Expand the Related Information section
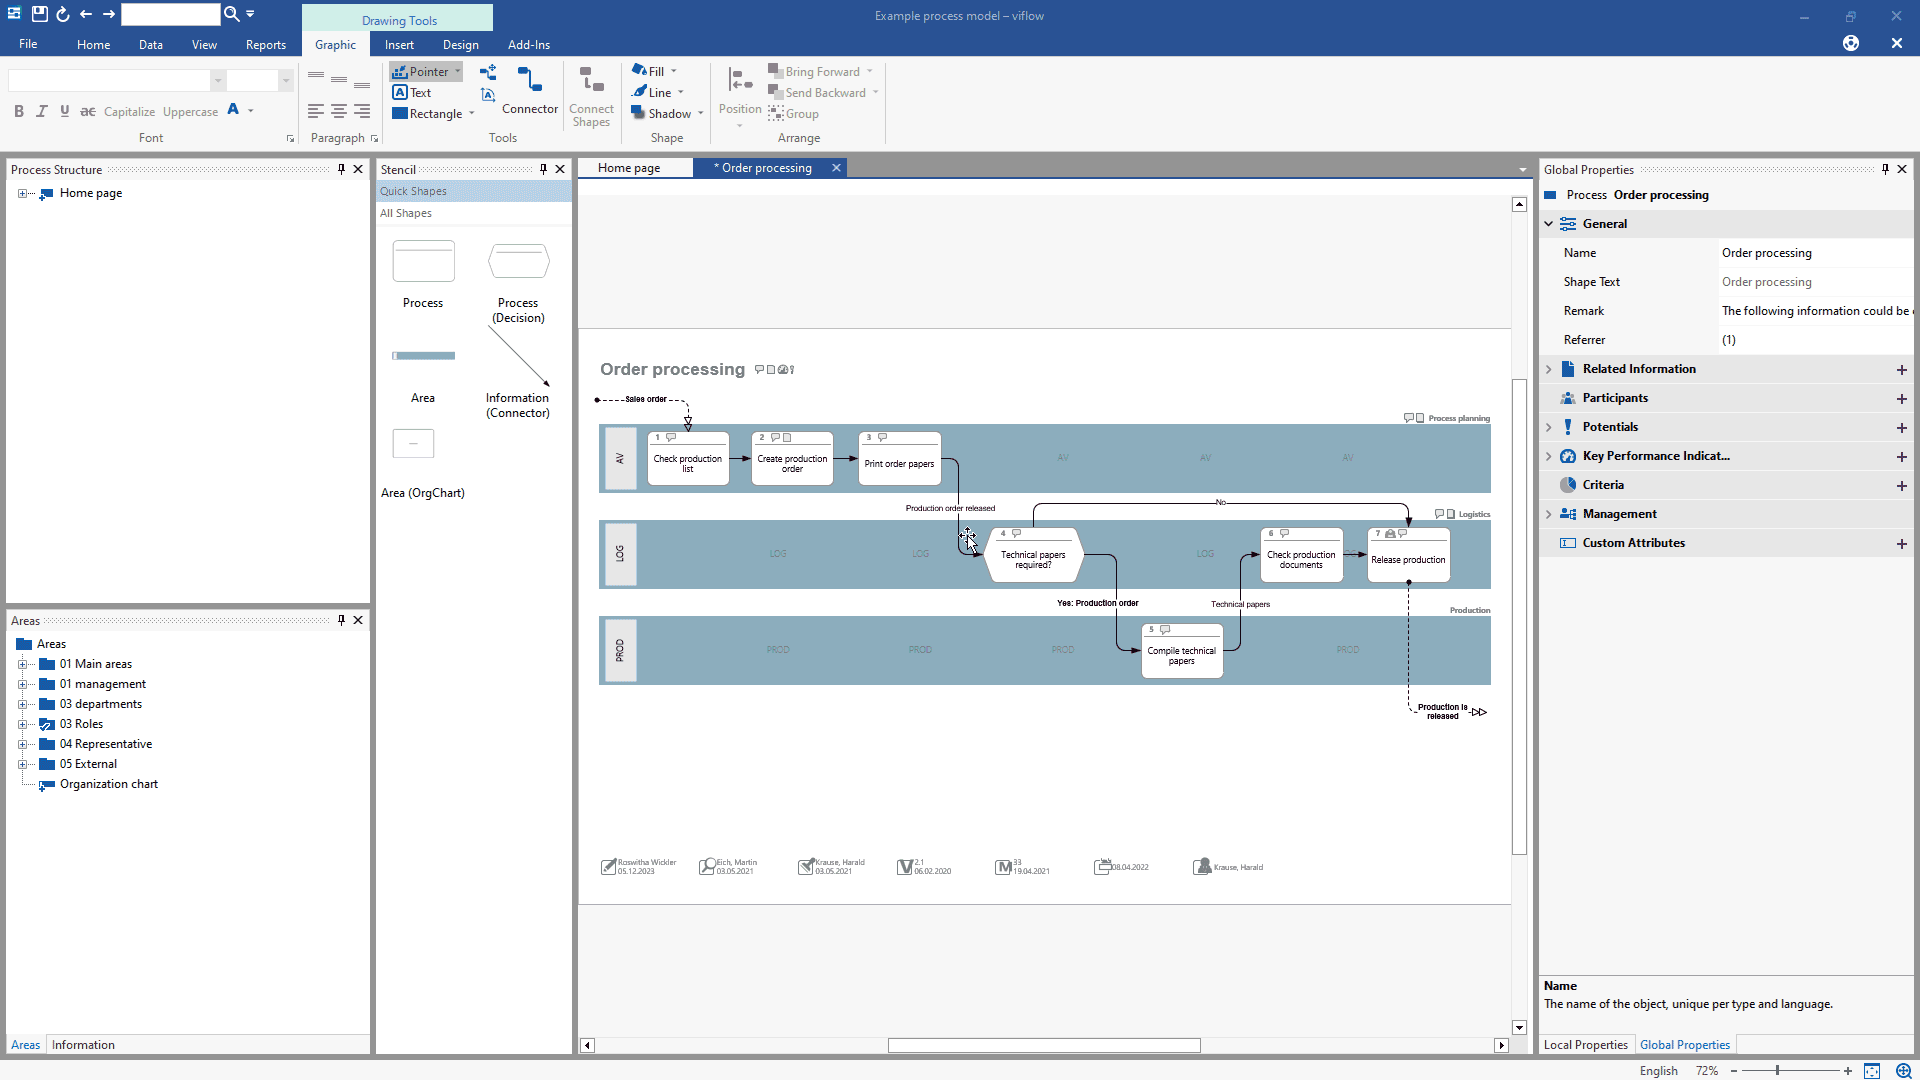The image size is (1920, 1080). pos(1549,369)
